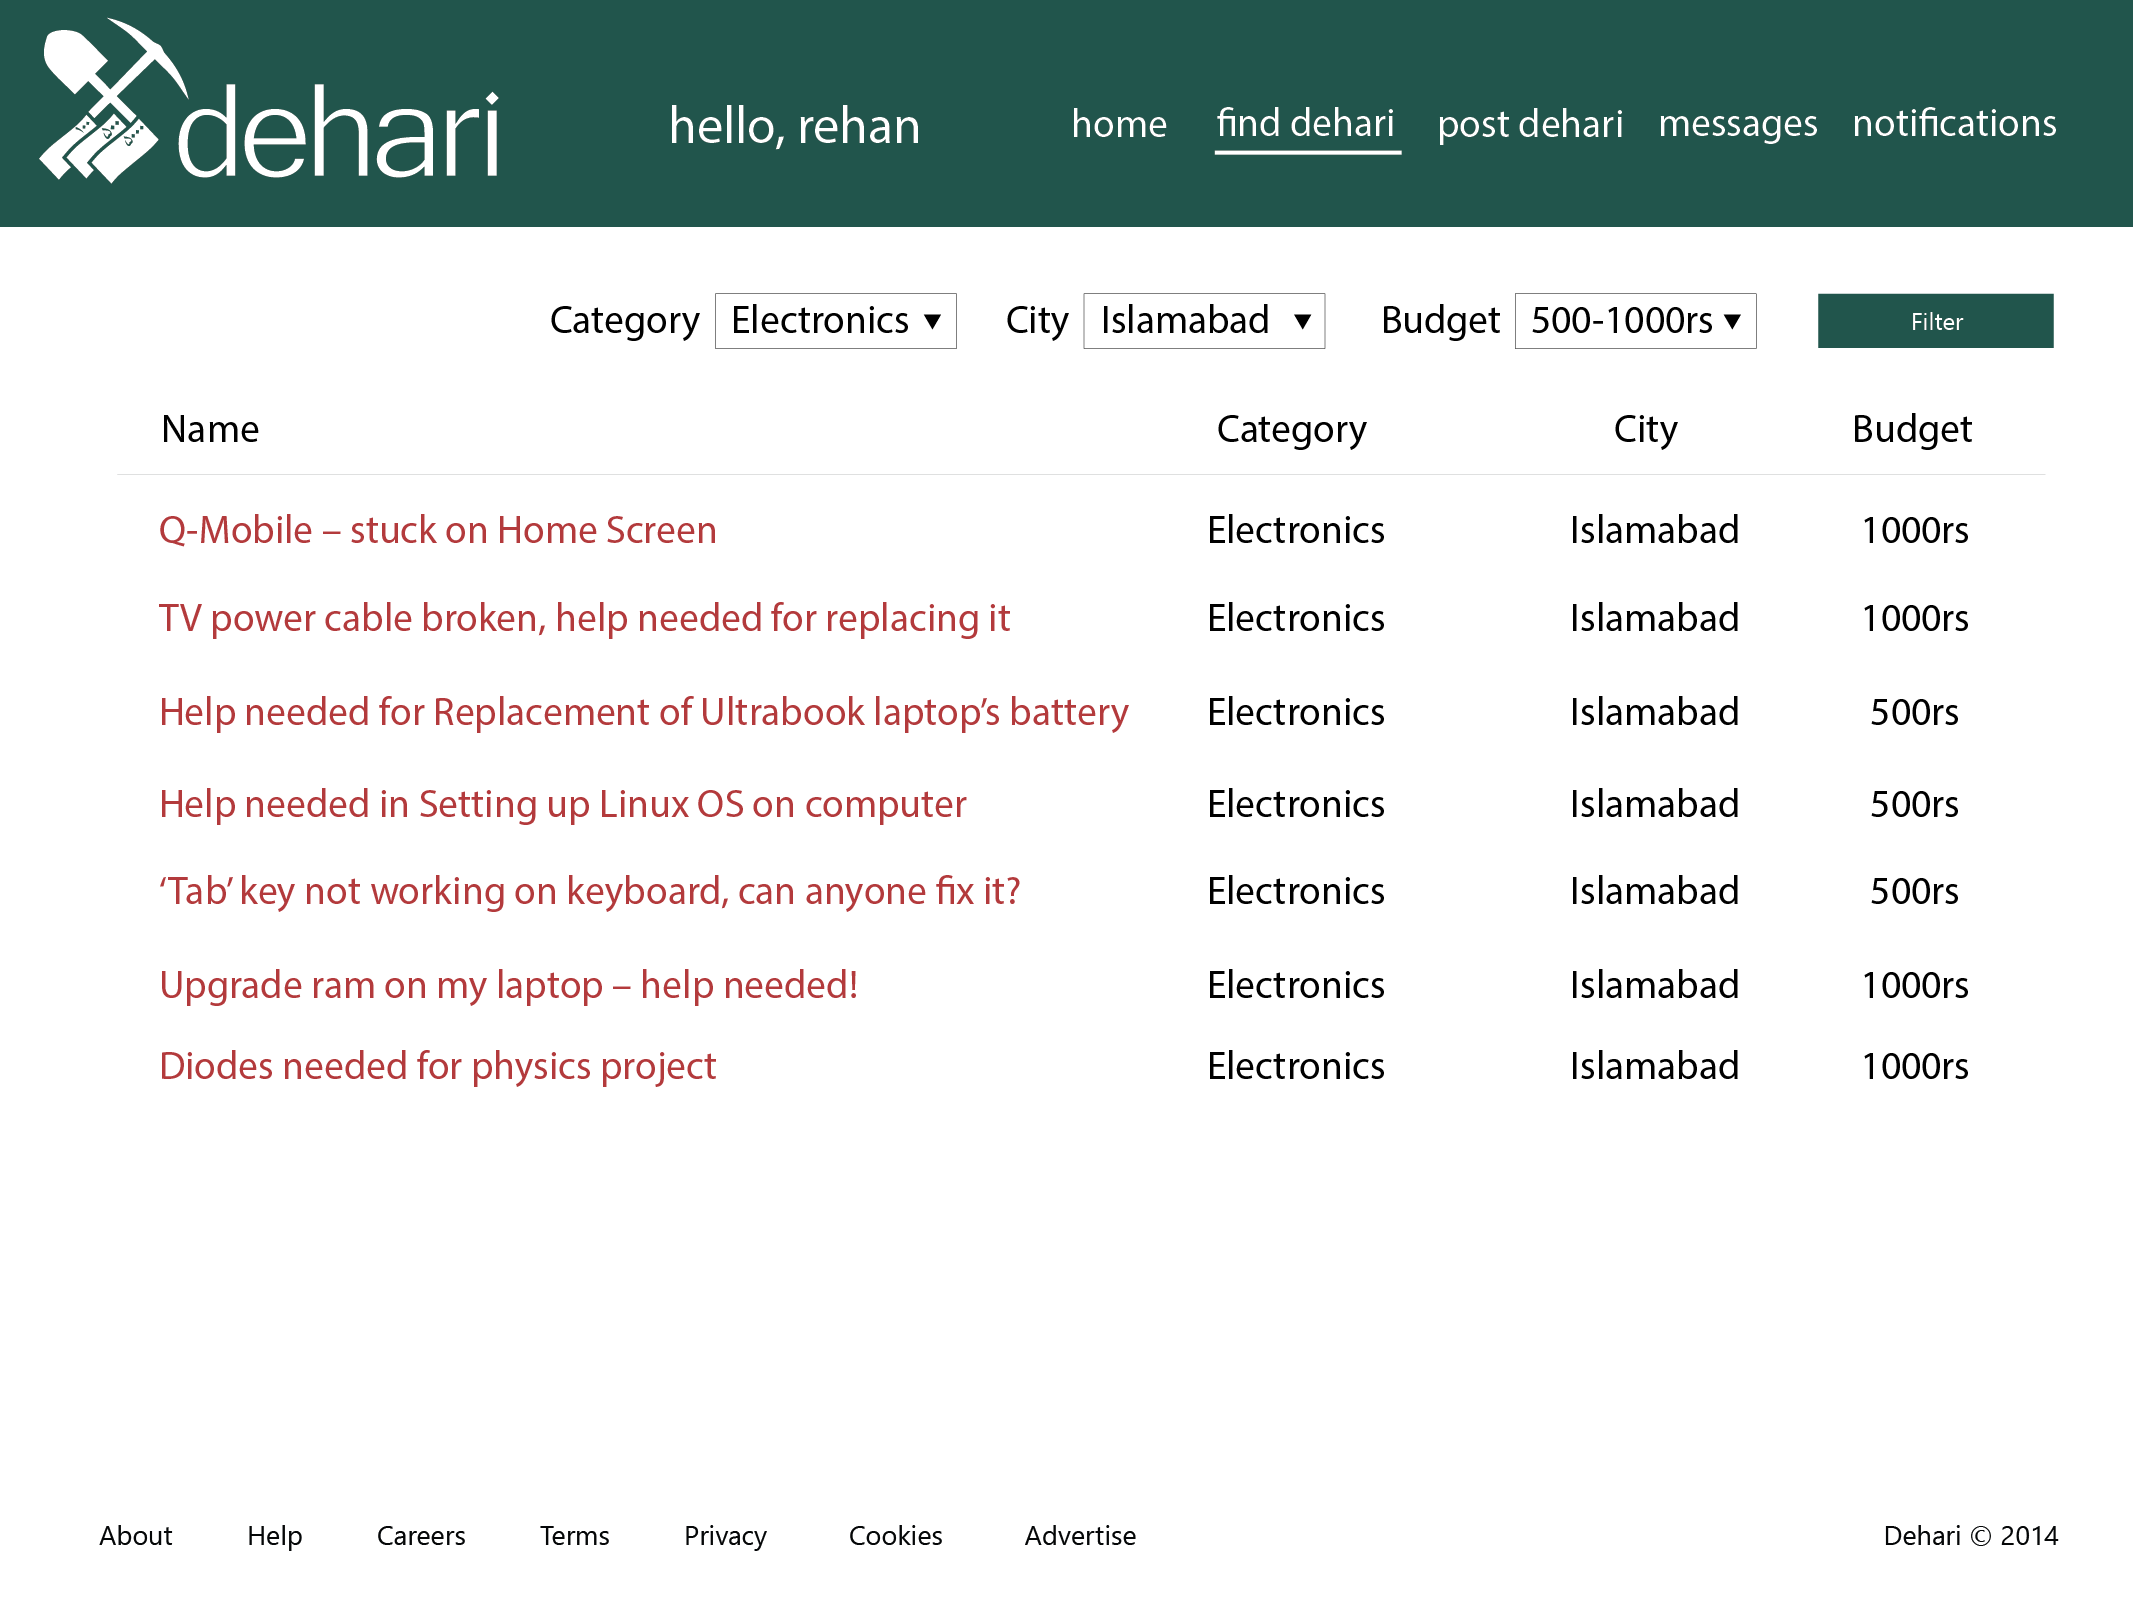Open the post dehari page

click(x=1529, y=124)
